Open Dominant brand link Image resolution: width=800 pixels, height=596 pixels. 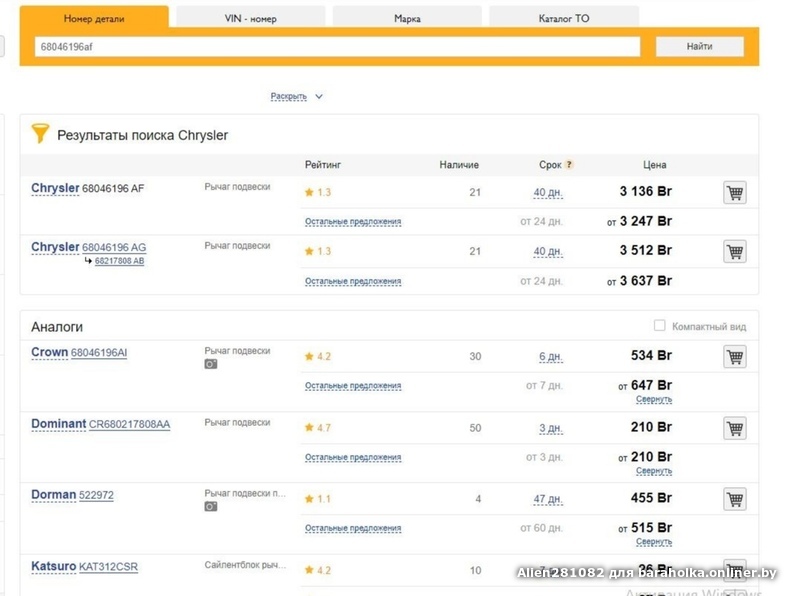pyautogui.click(x=59, y=424)
